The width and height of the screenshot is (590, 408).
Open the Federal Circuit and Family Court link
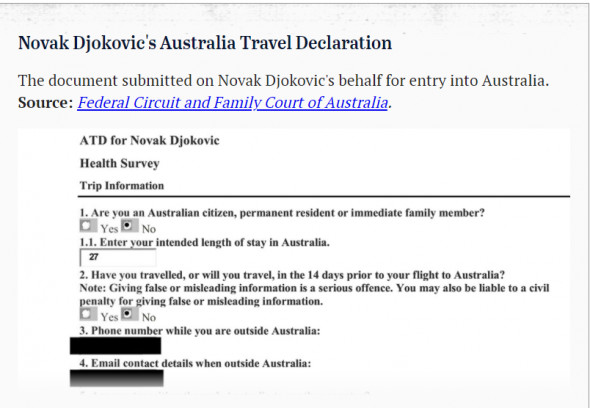(x=233, y=103)
